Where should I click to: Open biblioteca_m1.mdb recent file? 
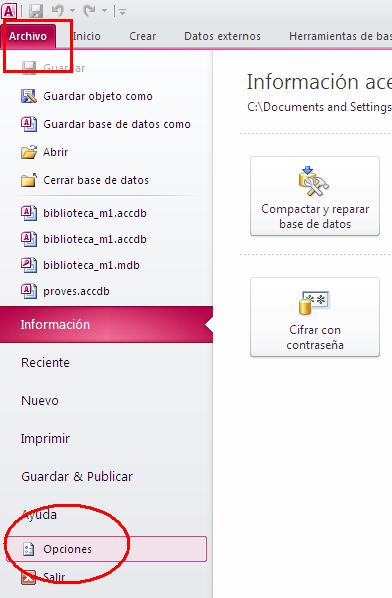(x=92, y=265)
